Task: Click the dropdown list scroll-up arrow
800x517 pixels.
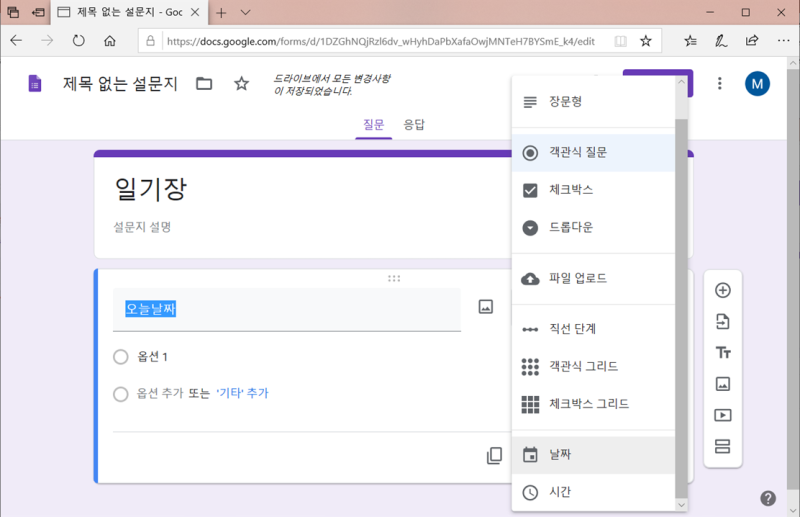Action: pyautogui.click(x=681, y=82)
